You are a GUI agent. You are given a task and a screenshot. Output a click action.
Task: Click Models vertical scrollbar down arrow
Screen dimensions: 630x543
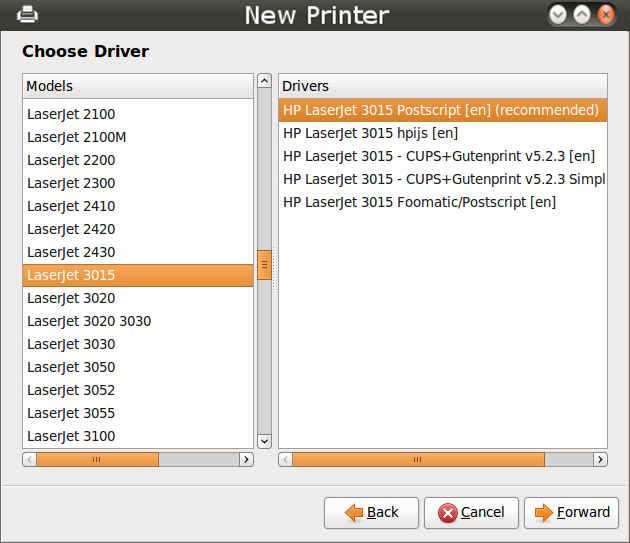(264, 441)
